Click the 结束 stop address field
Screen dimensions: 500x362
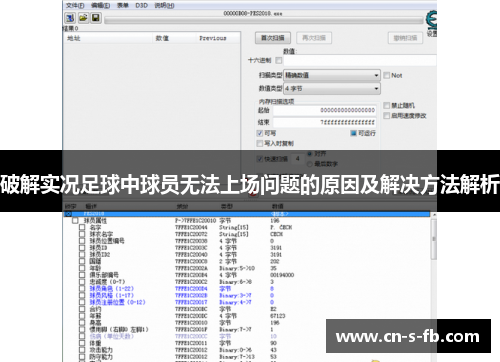point(325,122)
